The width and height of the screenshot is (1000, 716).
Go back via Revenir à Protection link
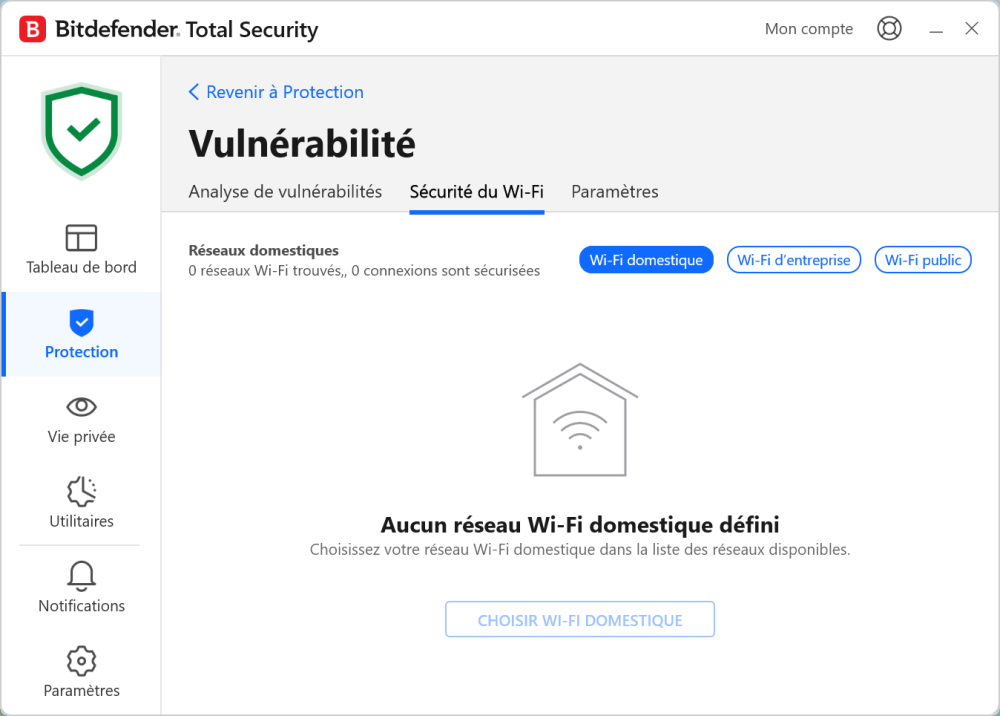point(276,92)
